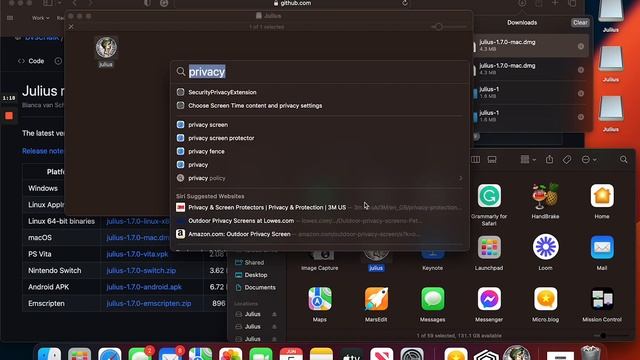This screenshot has height=360, width=640.
Task: Open MarsEdit app in Finder window
Action: click(376, 299)
